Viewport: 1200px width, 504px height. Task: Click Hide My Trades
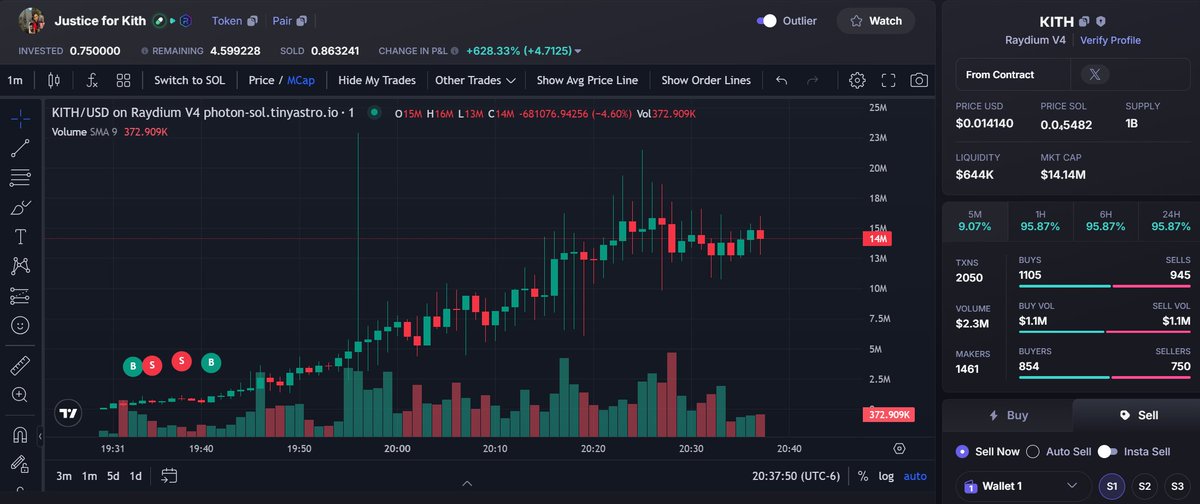tap(377, 80)
